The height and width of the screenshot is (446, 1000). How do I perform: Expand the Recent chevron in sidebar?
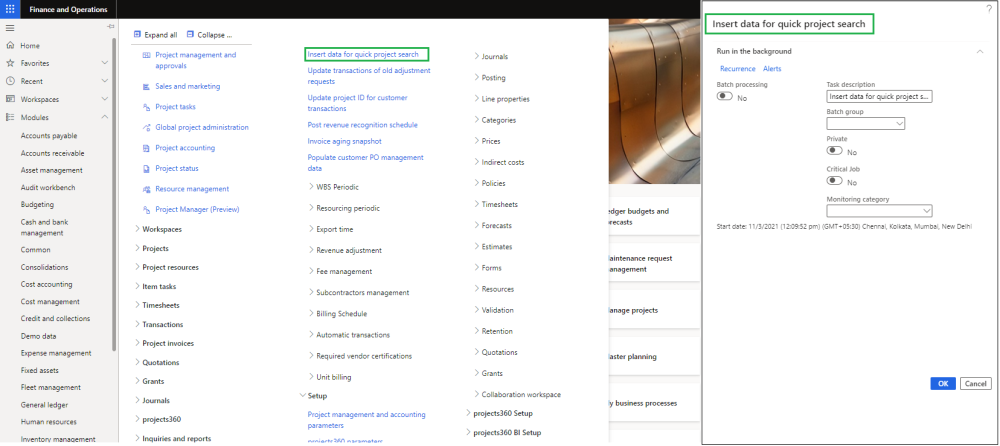coord(105,81)
